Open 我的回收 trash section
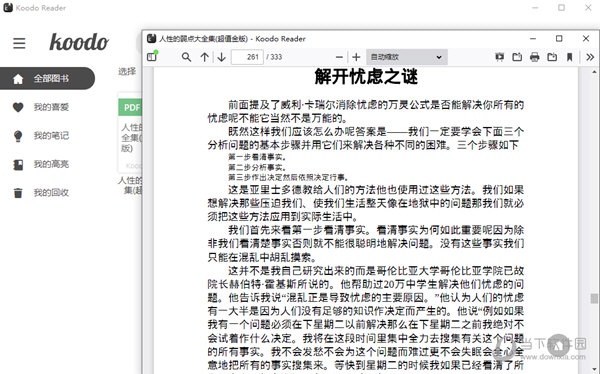Image resolution: width=600 pixels, height=374 pixels. tap(51, 193)
